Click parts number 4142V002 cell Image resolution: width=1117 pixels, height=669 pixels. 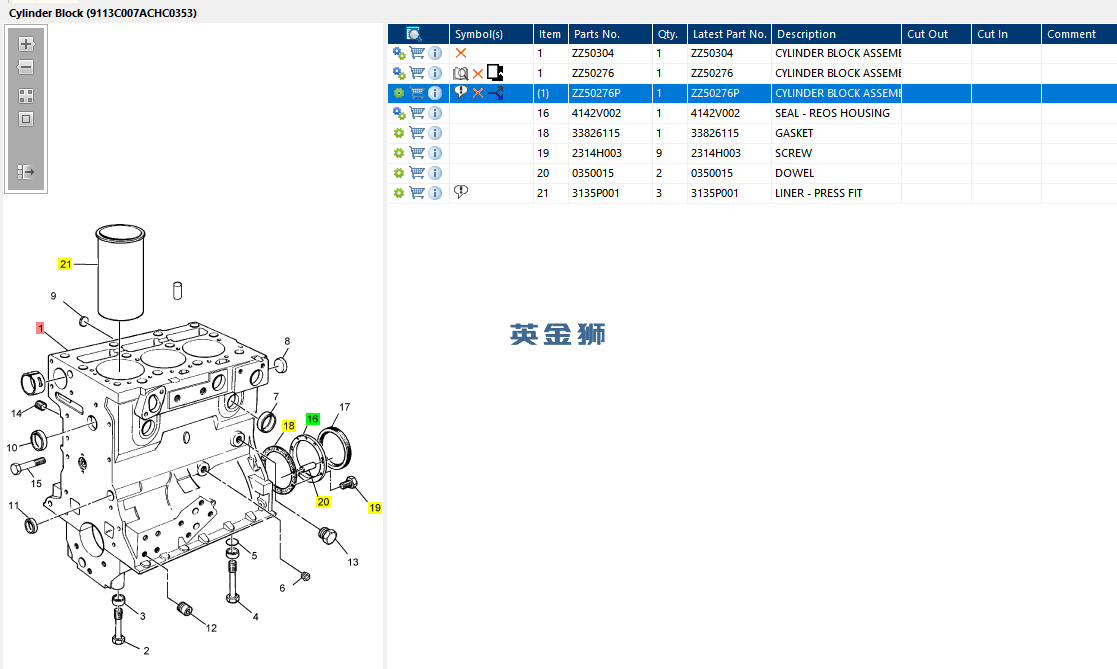pos(611,113)
